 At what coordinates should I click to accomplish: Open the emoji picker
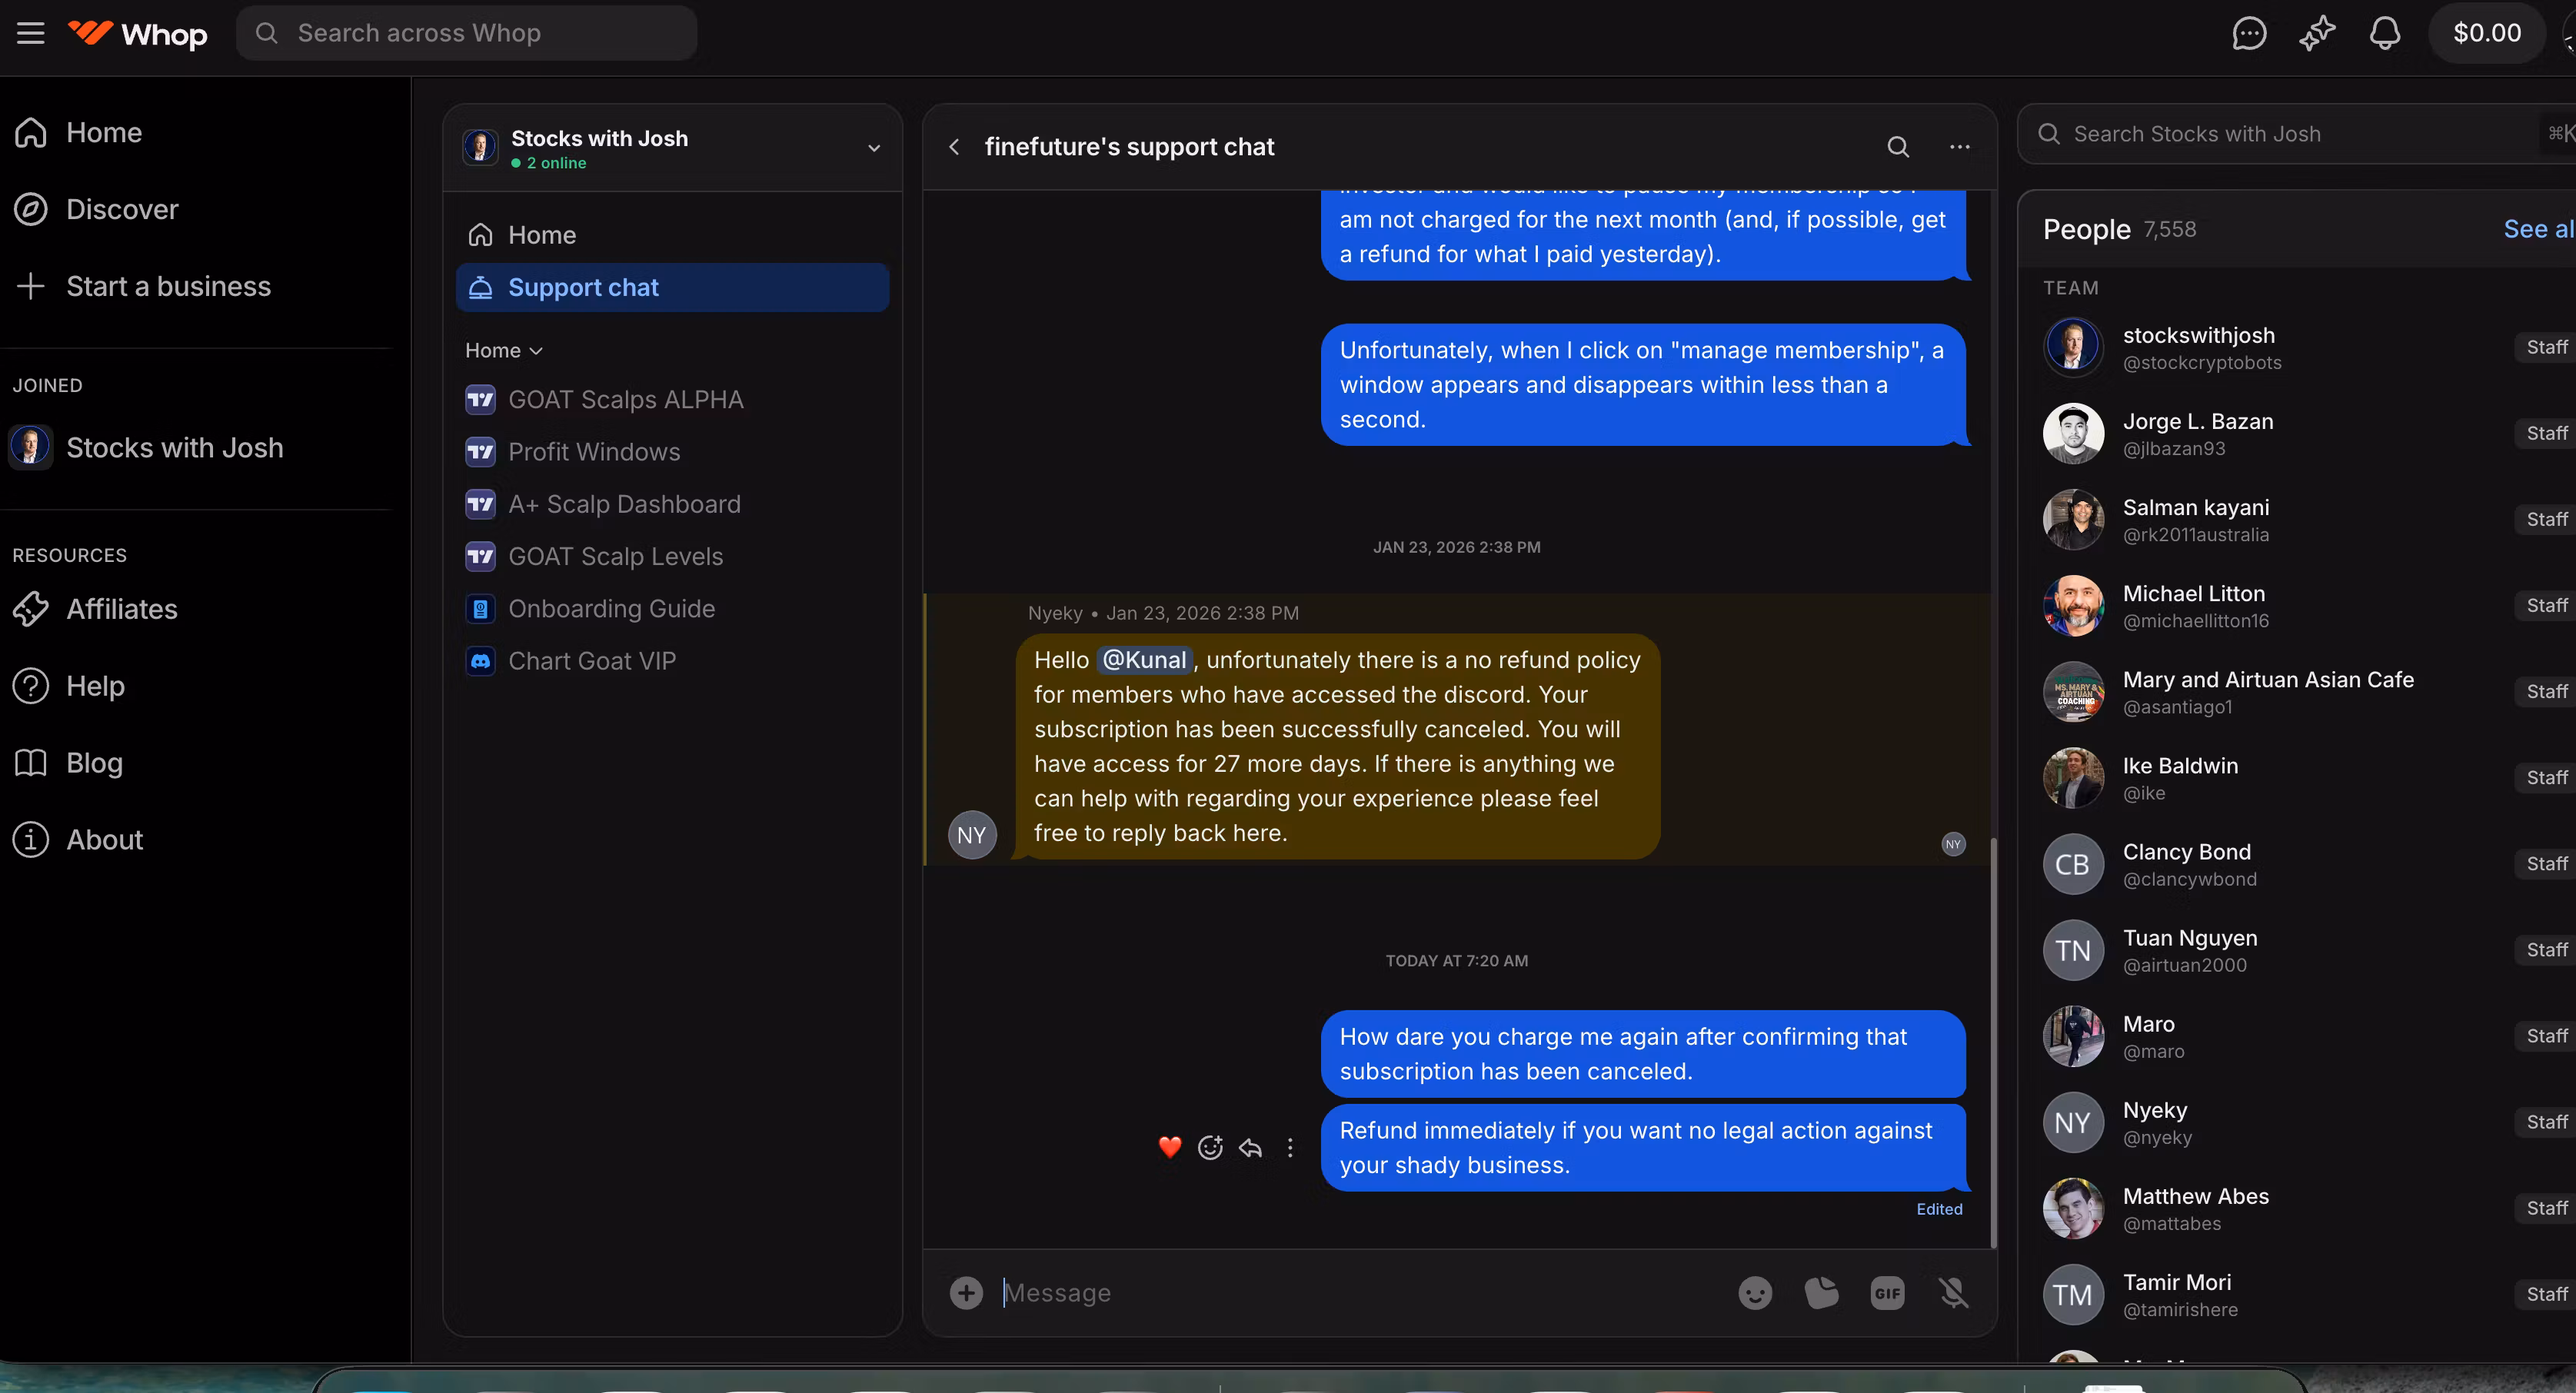tap(1755, 1293)
